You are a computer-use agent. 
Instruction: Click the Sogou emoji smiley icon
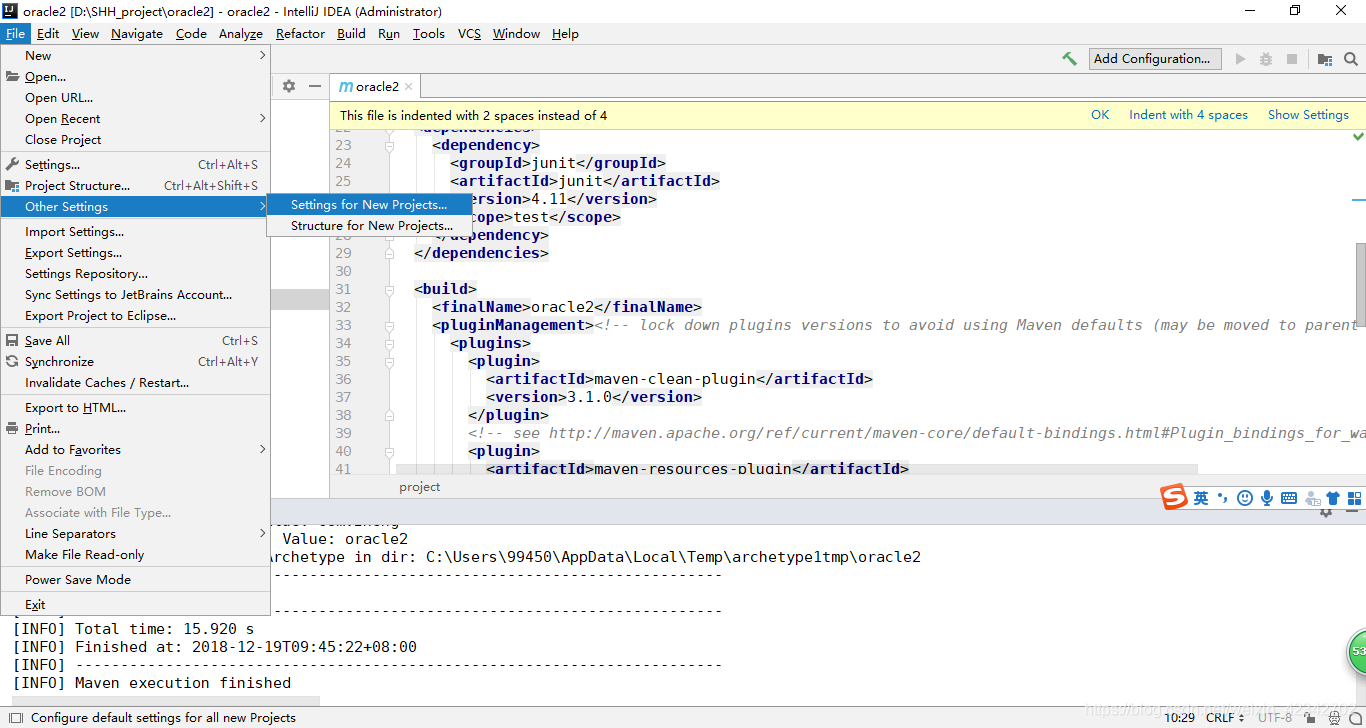click(1245, 498)
